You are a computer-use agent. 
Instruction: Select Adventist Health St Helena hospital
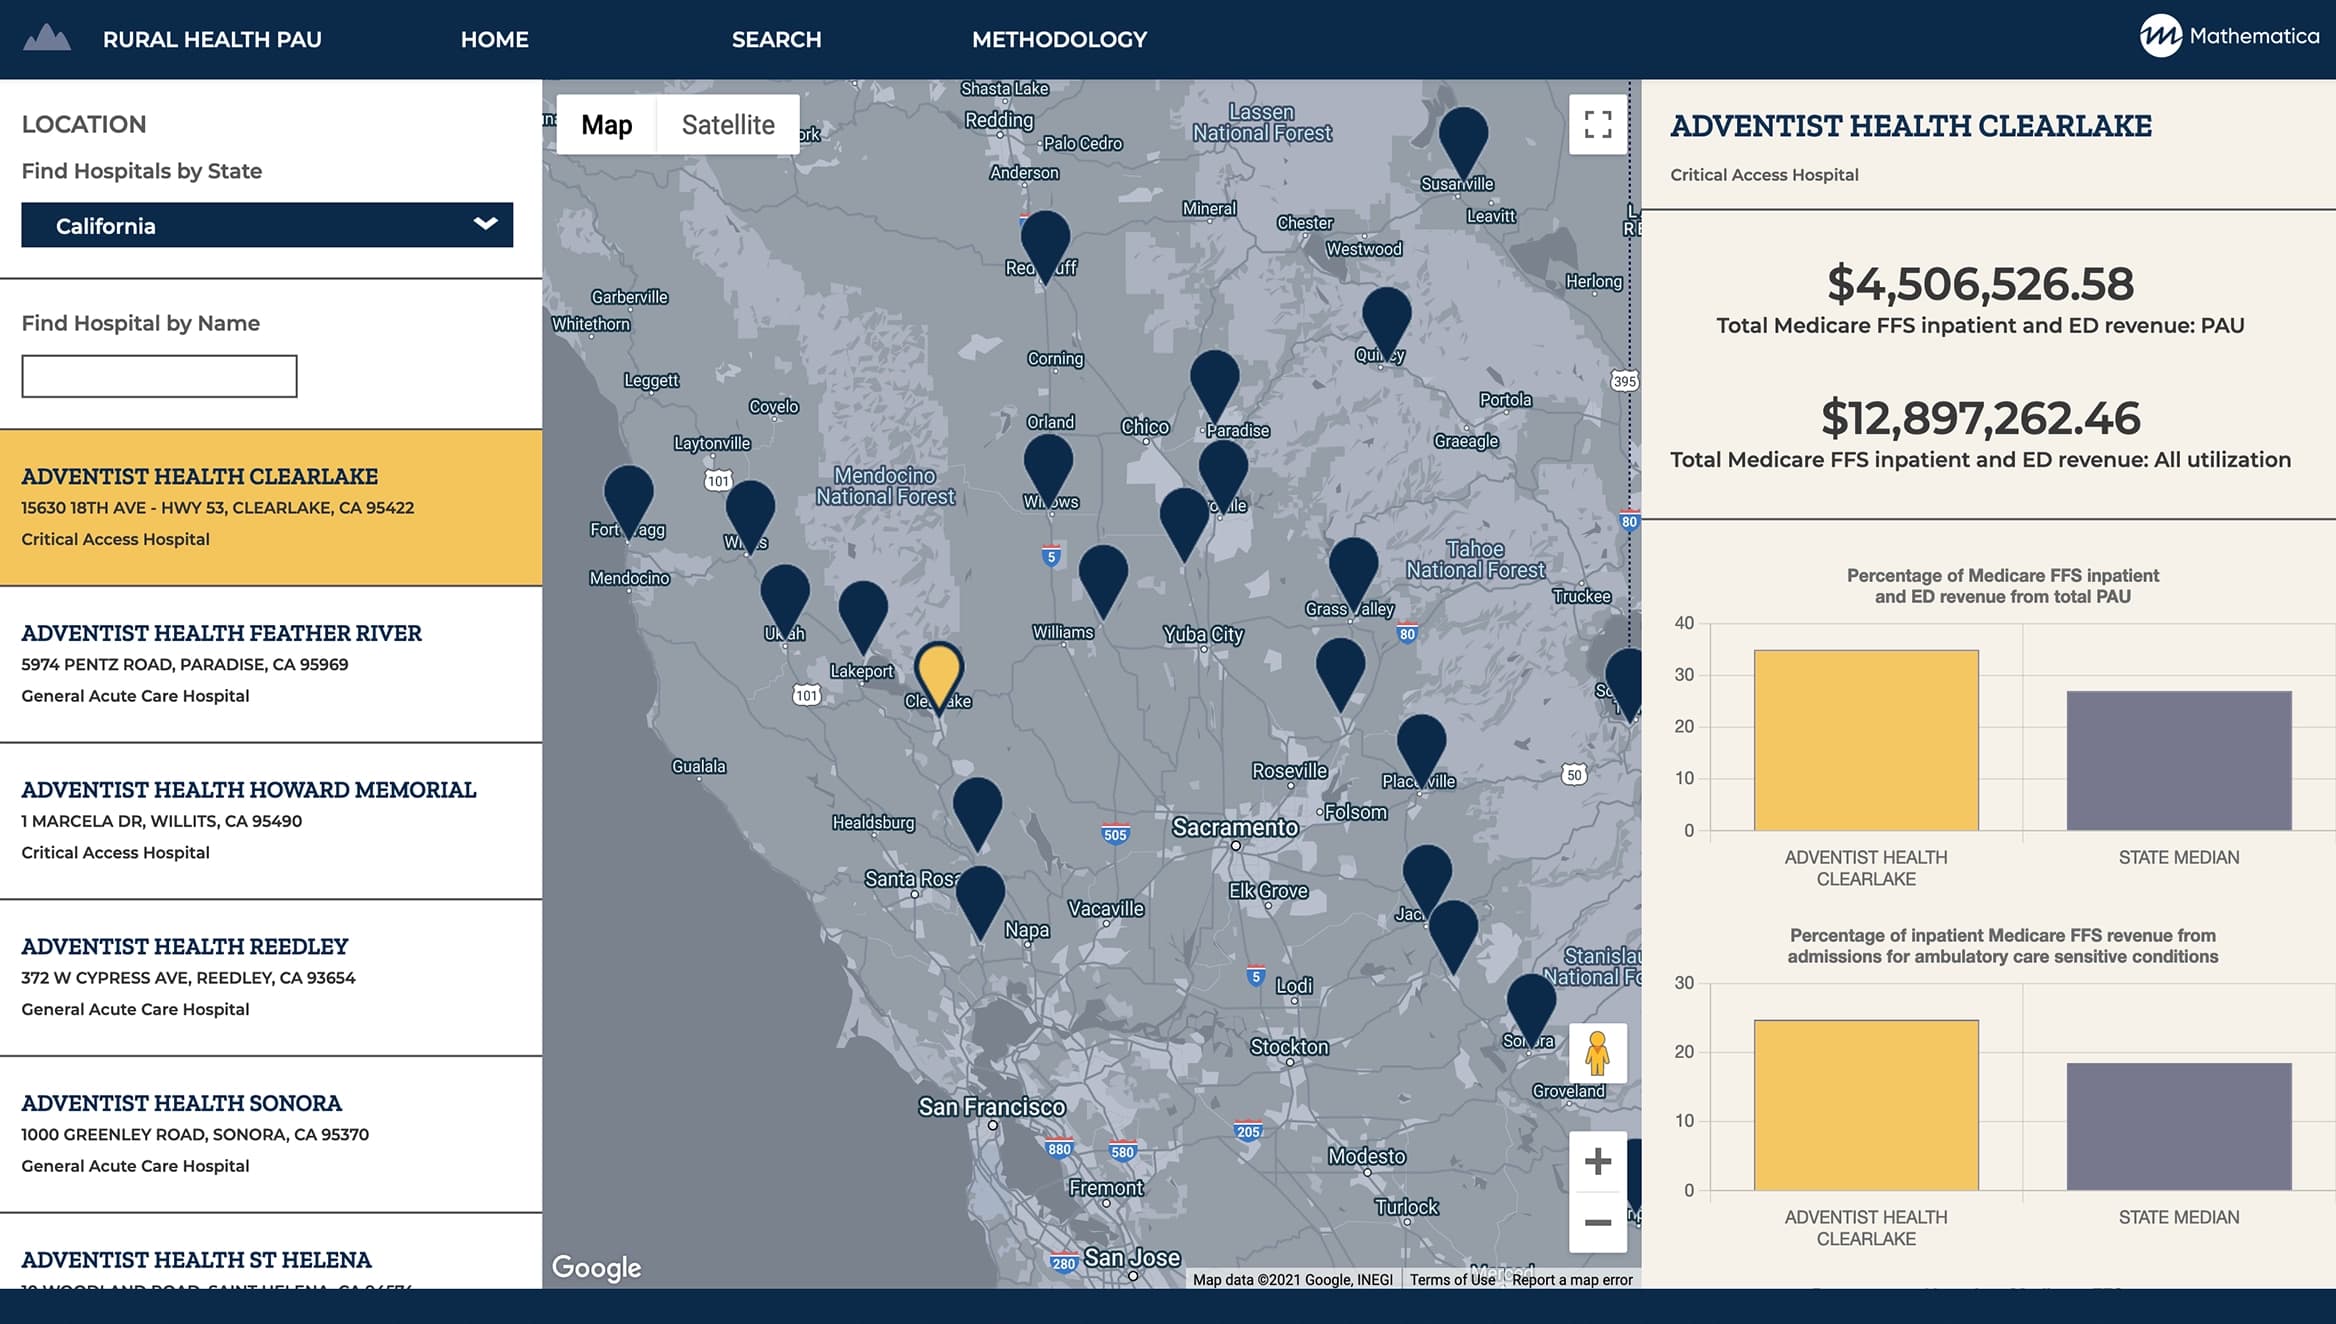tap(271, 1252)
